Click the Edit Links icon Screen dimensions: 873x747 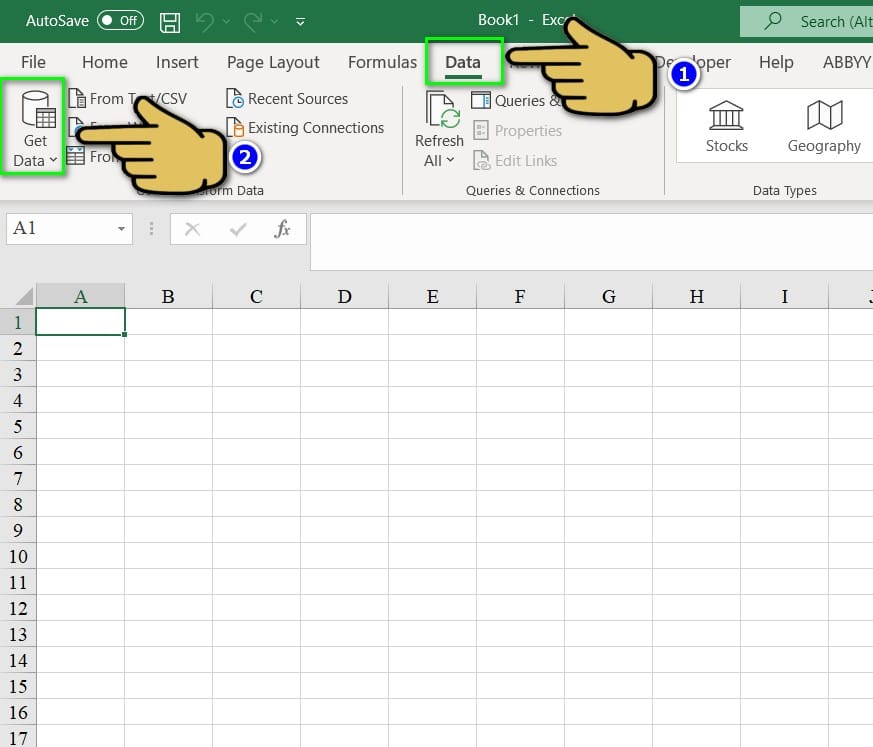point(525,160)
